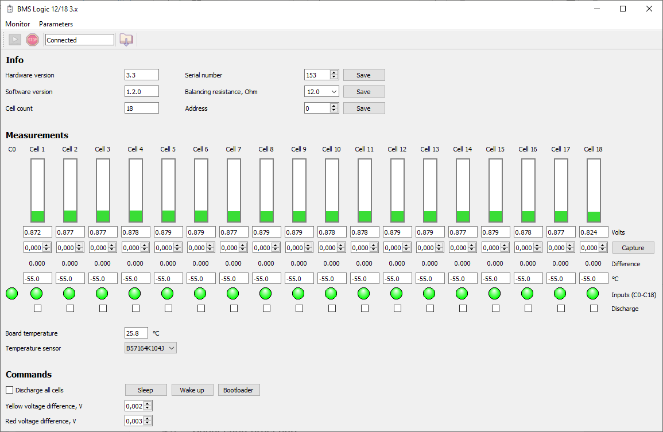Click the Serial number spinner arrows

tap(334, 75)
